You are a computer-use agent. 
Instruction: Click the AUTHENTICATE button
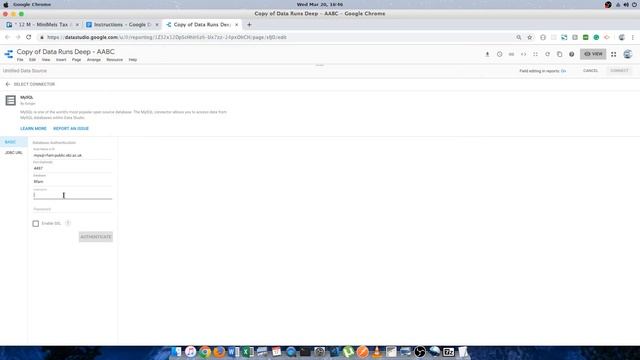[x=96, y=237]
